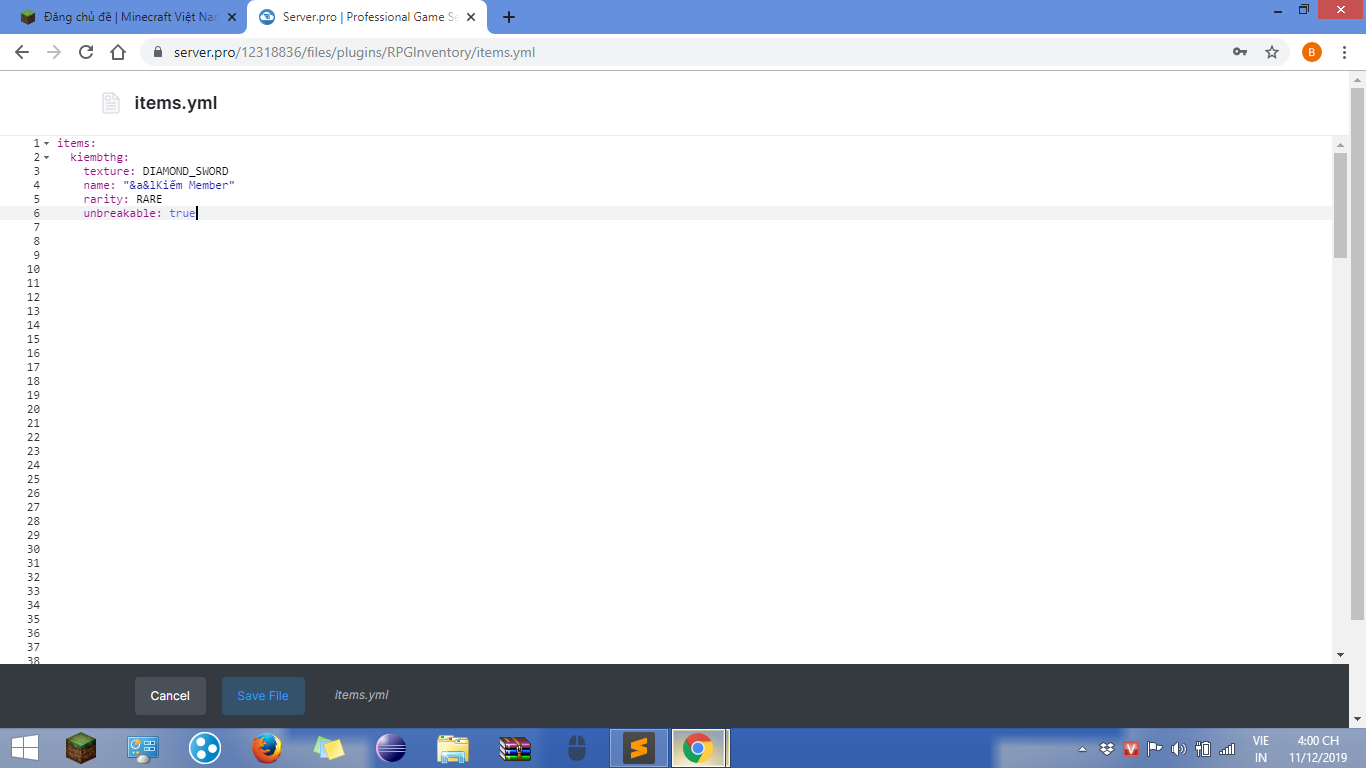The height and width of the screenshot is (768, 1366).
Task: Open File Explorer from the taskbar
Action: 453,748
